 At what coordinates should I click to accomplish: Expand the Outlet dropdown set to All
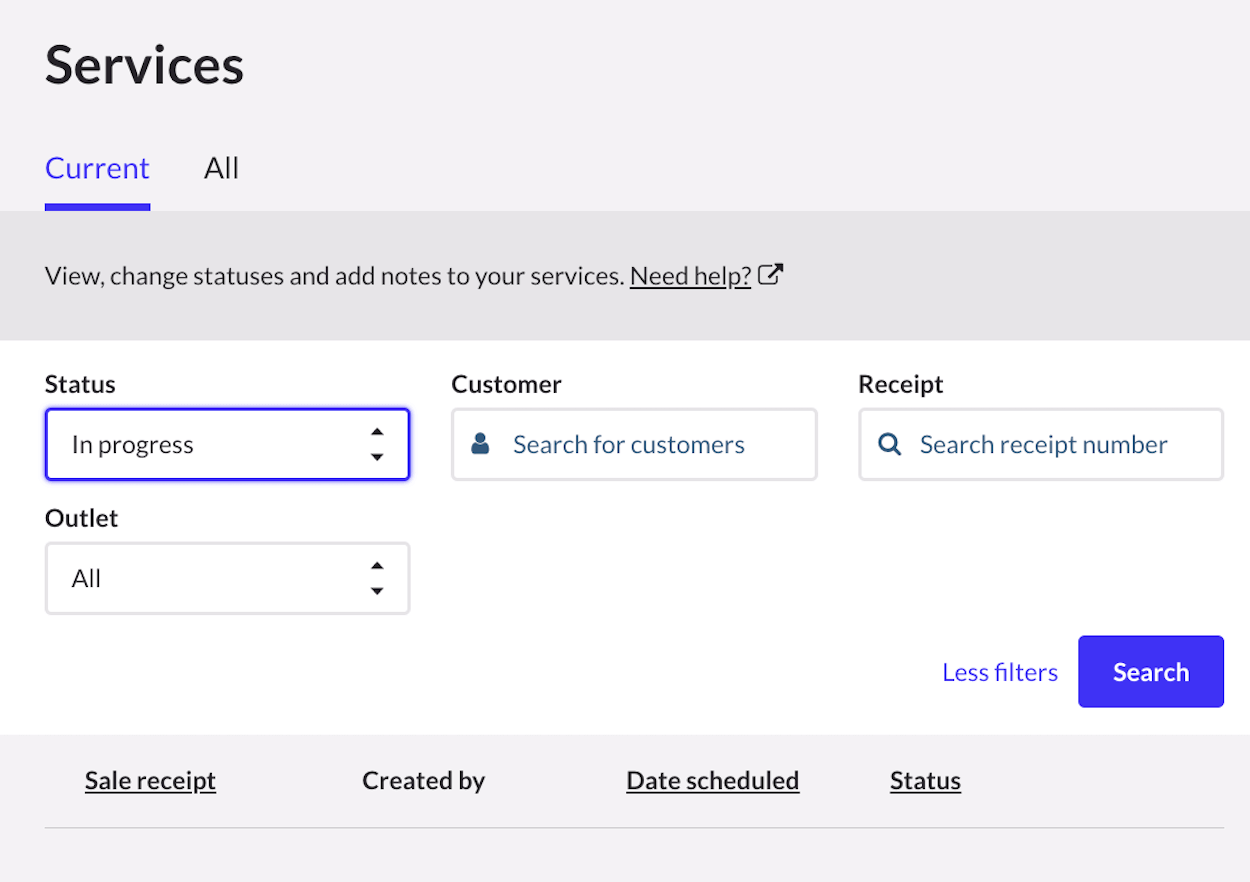click(x=210, y=578)
